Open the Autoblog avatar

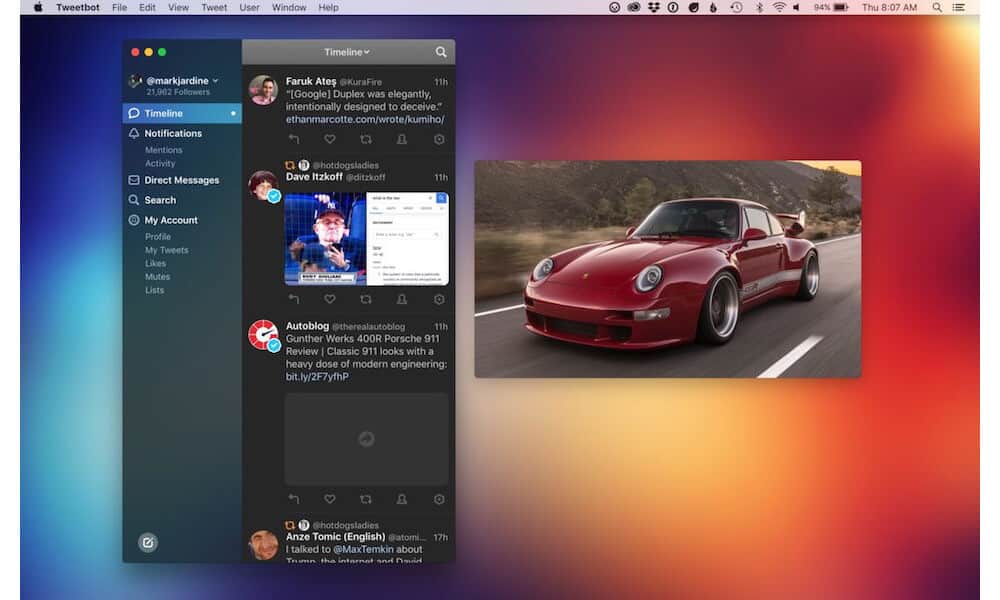pos(263,335)
